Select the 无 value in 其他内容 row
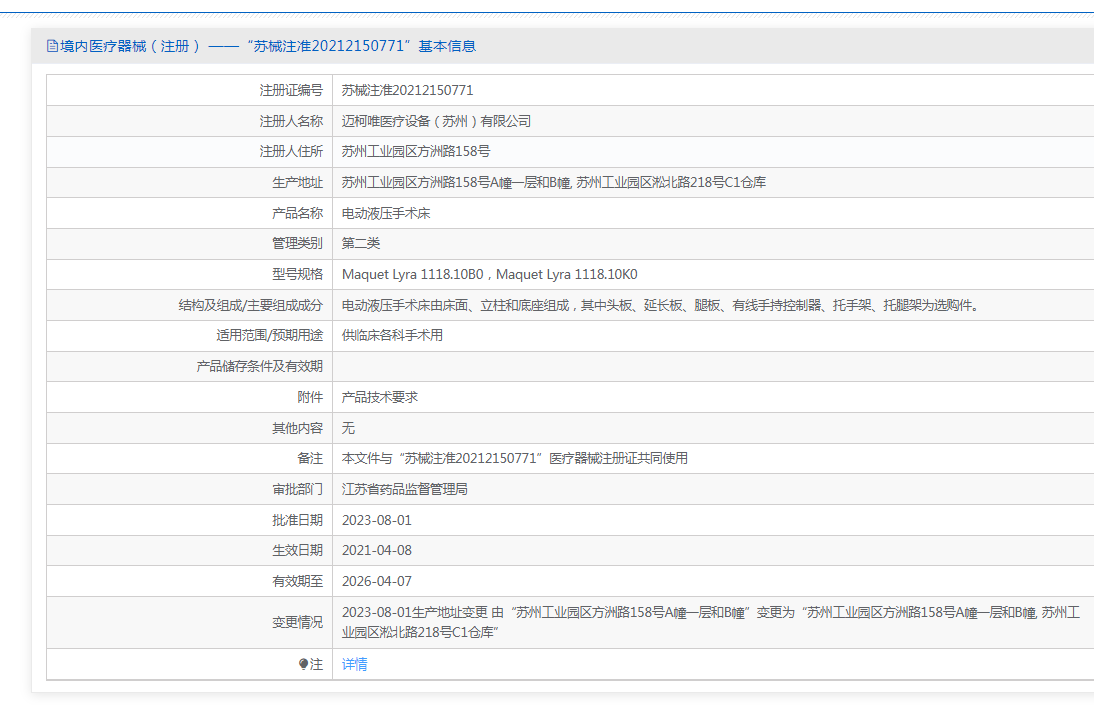This screenshot has height=705, width=1094. [x=348, y=428]
